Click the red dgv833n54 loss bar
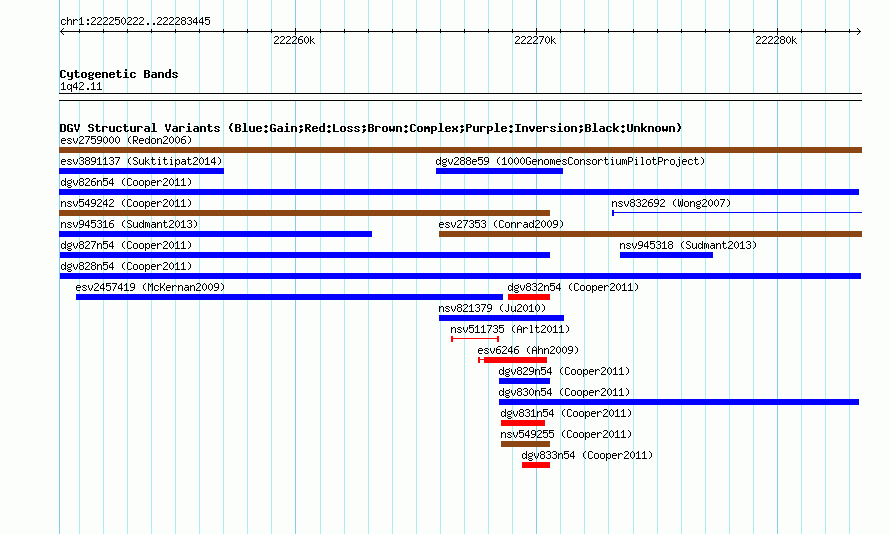Viewport: 890px width, 534px height. [536, 465]
